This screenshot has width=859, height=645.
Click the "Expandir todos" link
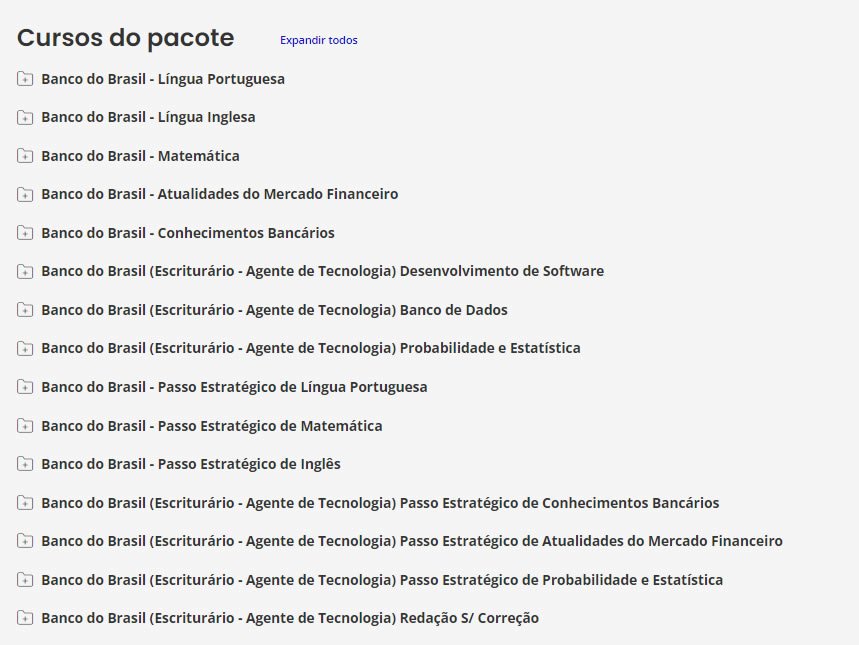click(x=318, y=40)
